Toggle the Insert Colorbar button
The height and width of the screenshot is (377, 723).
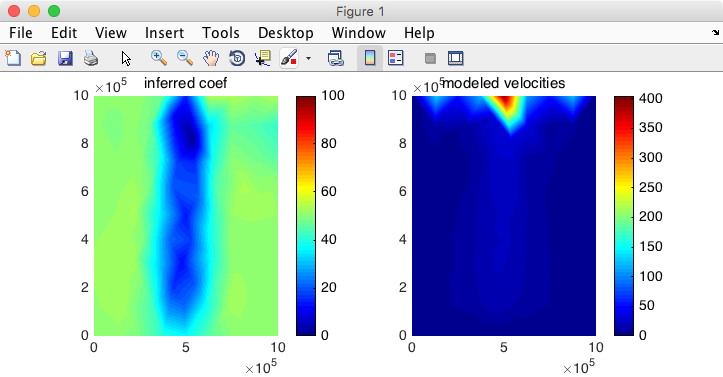pyautogui.click(x=370, y=58)
